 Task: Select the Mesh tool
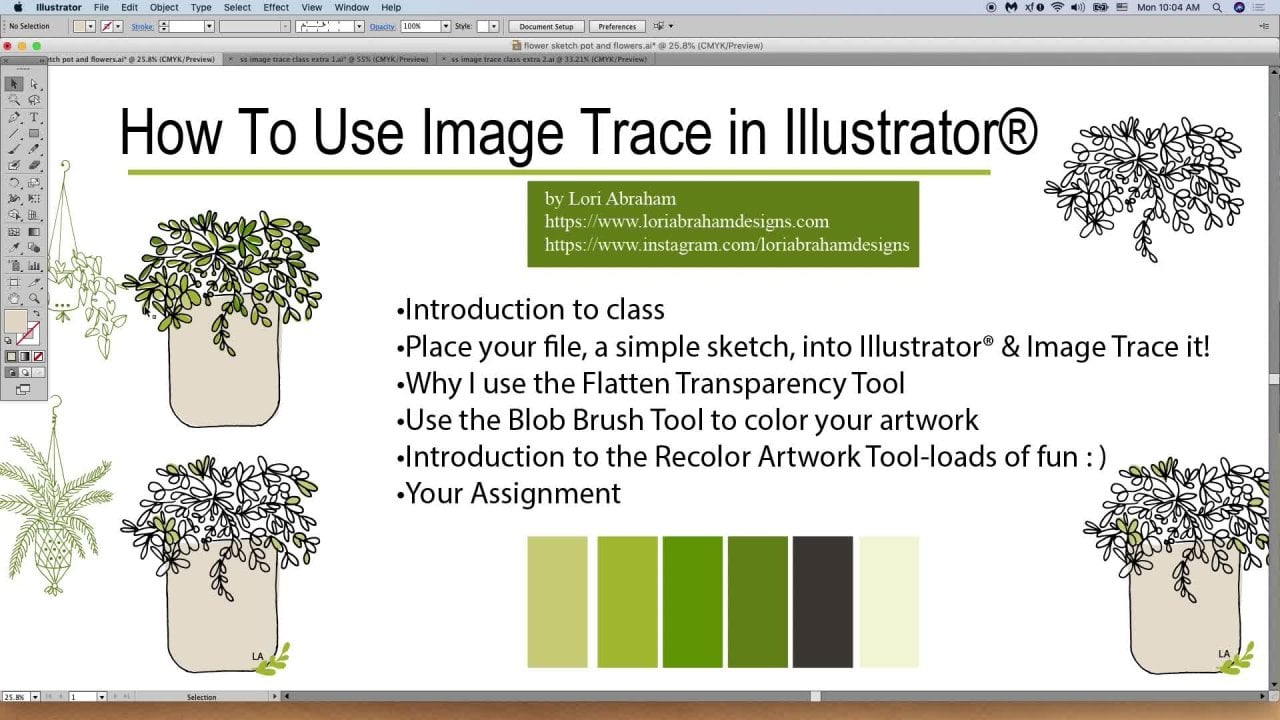15,232
